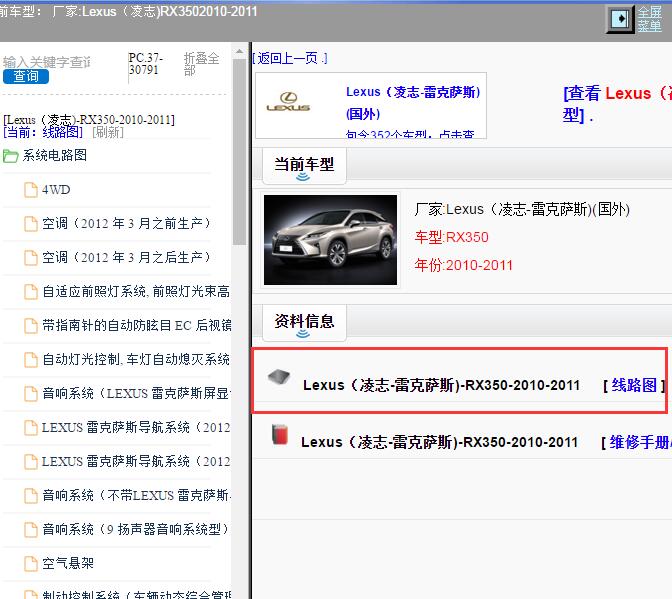672x599 pixels.
Task: Click document icon for 空气悬架
Action: pos(30,564)
